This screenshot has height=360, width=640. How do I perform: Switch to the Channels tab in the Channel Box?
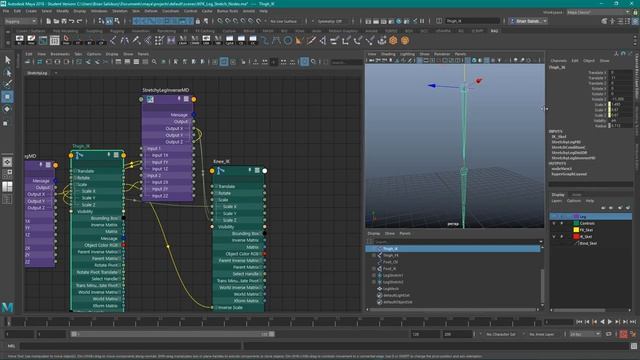point(558,60)
